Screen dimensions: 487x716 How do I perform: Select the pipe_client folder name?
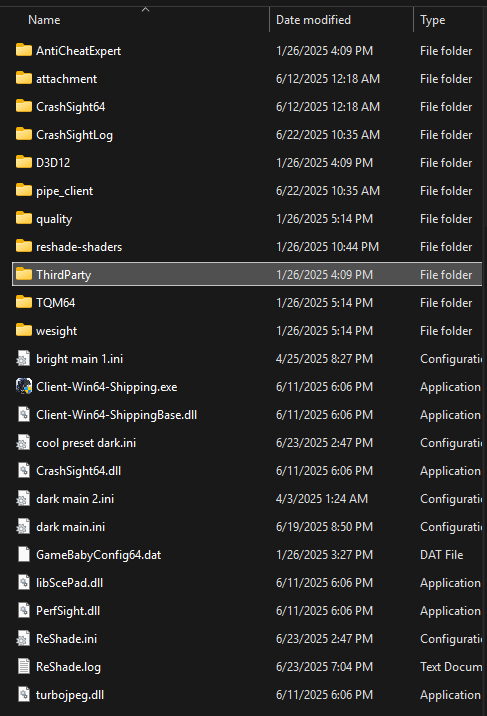click(64, 191)
